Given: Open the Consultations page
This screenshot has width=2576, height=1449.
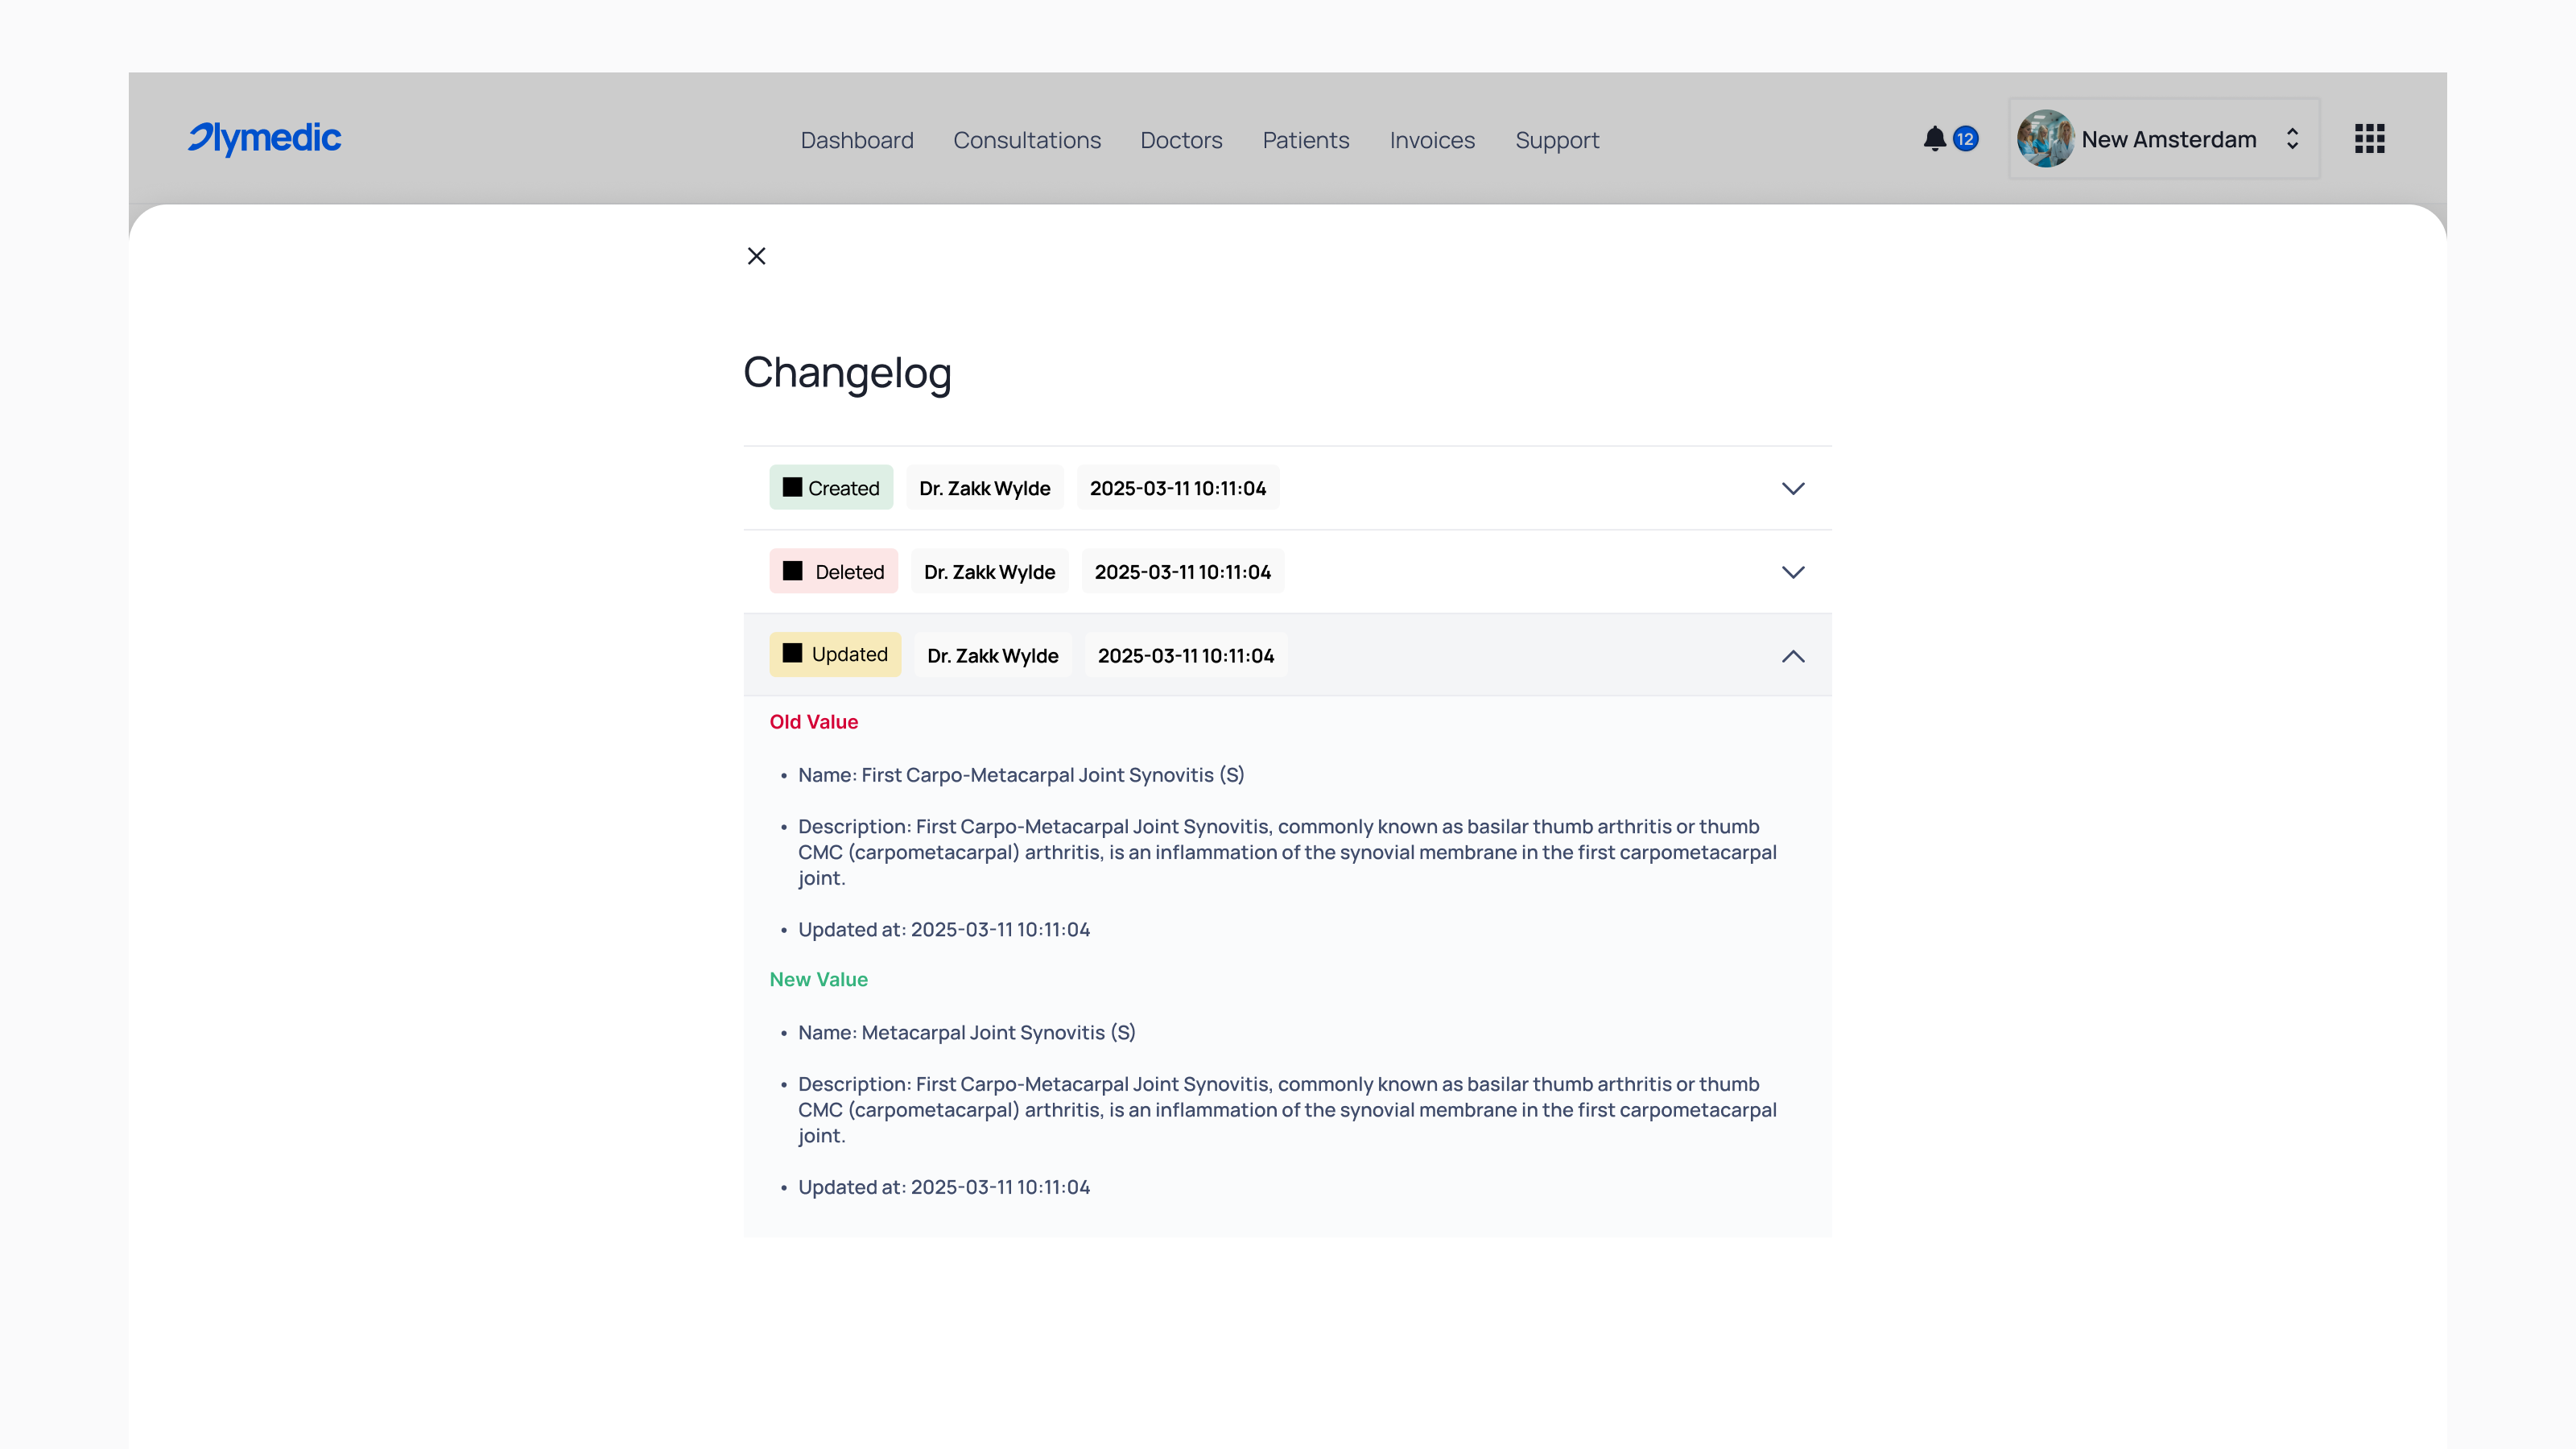Looking at the screenshot, I should [x=1027, y=140].
